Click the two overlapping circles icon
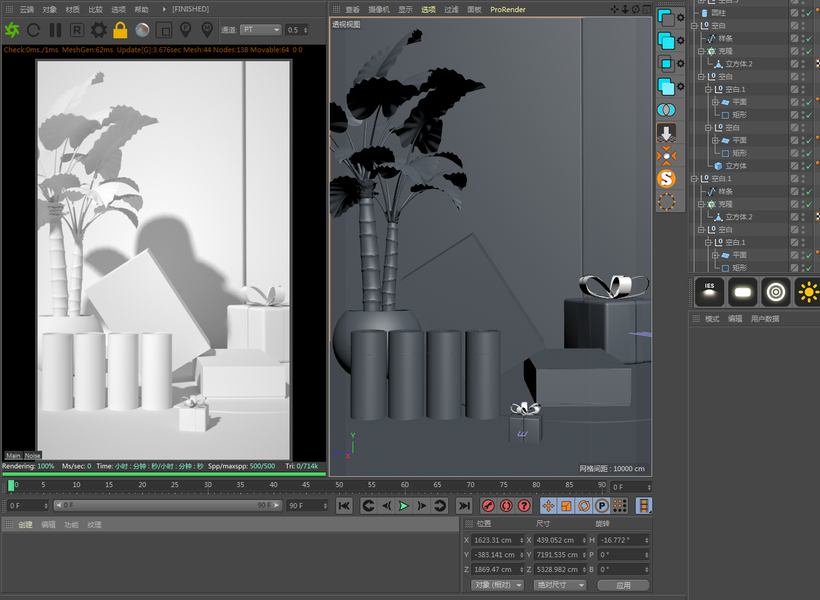The height and width of the screenshot is (600, 820). coord(666,110)
